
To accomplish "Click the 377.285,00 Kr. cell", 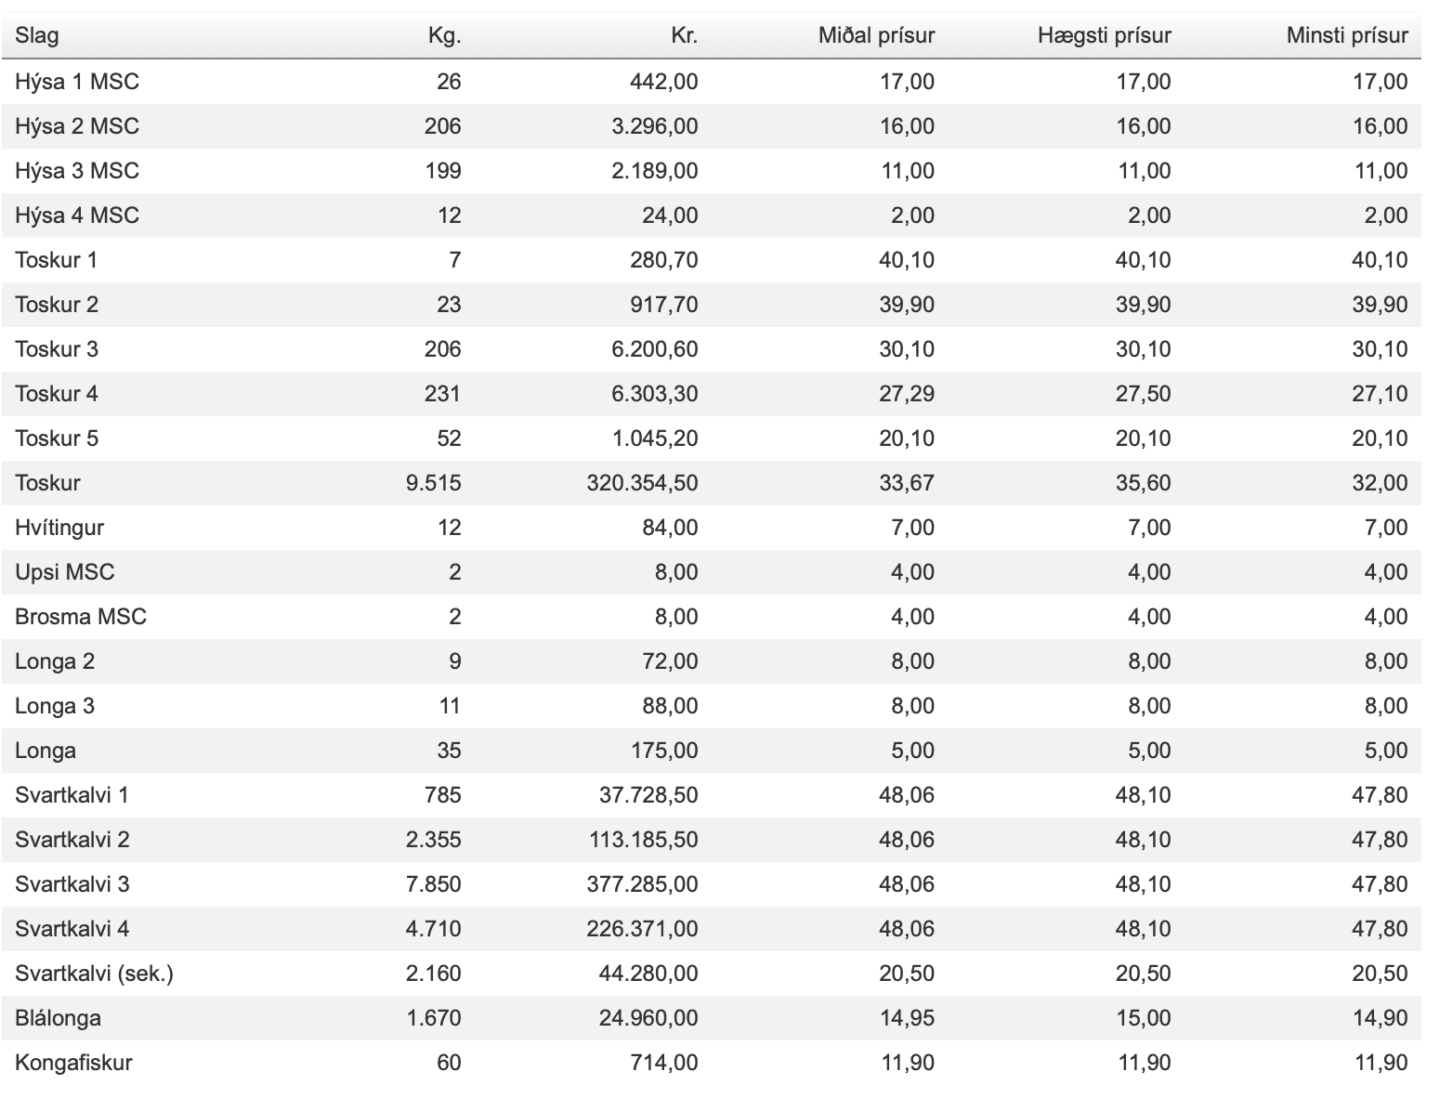I will (642, 884).
